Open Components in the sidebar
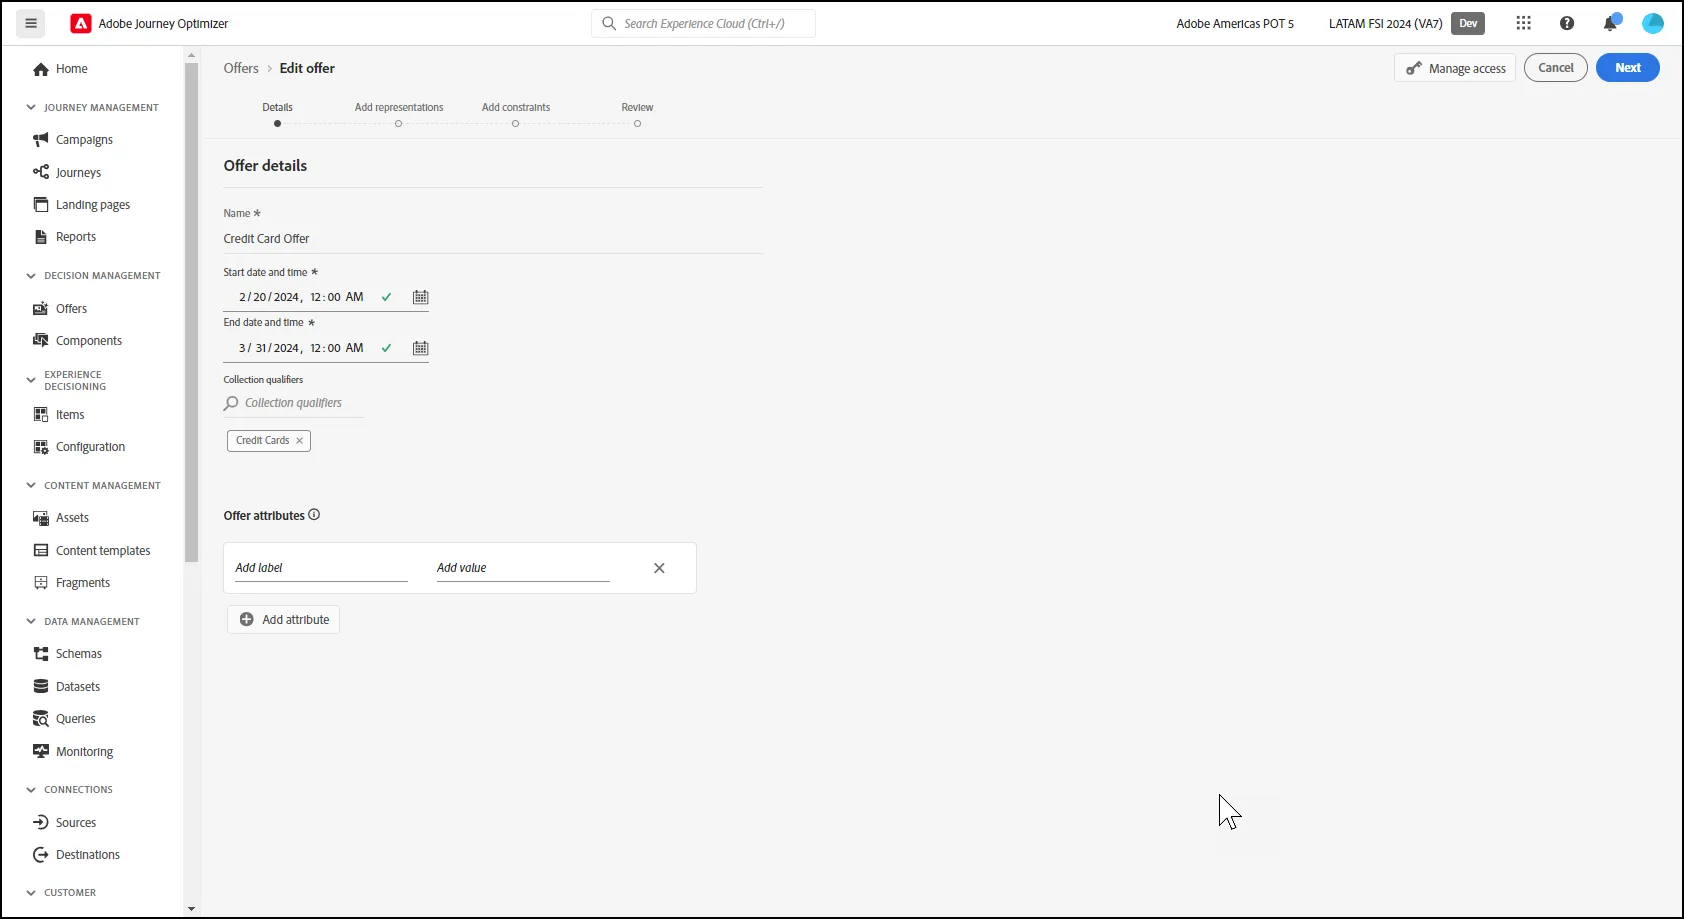Image resolution: width=1684 pixels, height=919 pixels. tap(78, 341)
